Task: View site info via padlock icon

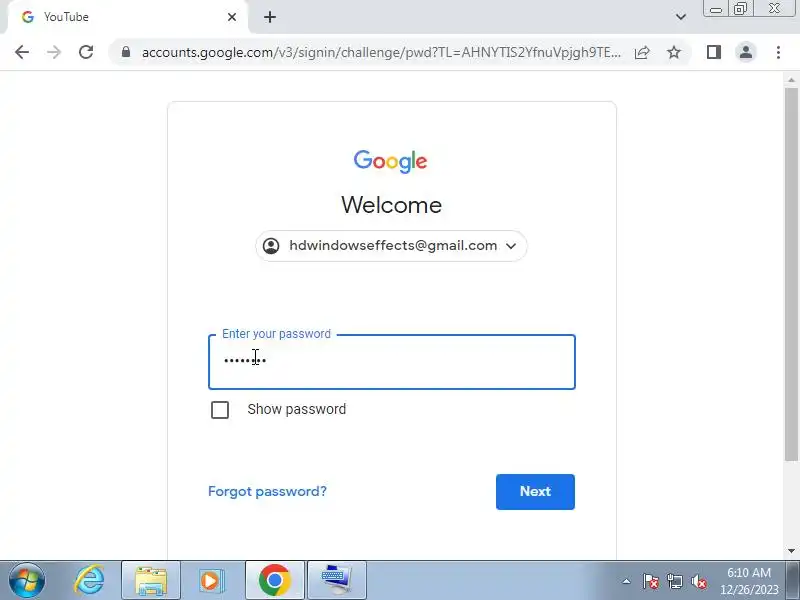Action: tap(126, 52)
